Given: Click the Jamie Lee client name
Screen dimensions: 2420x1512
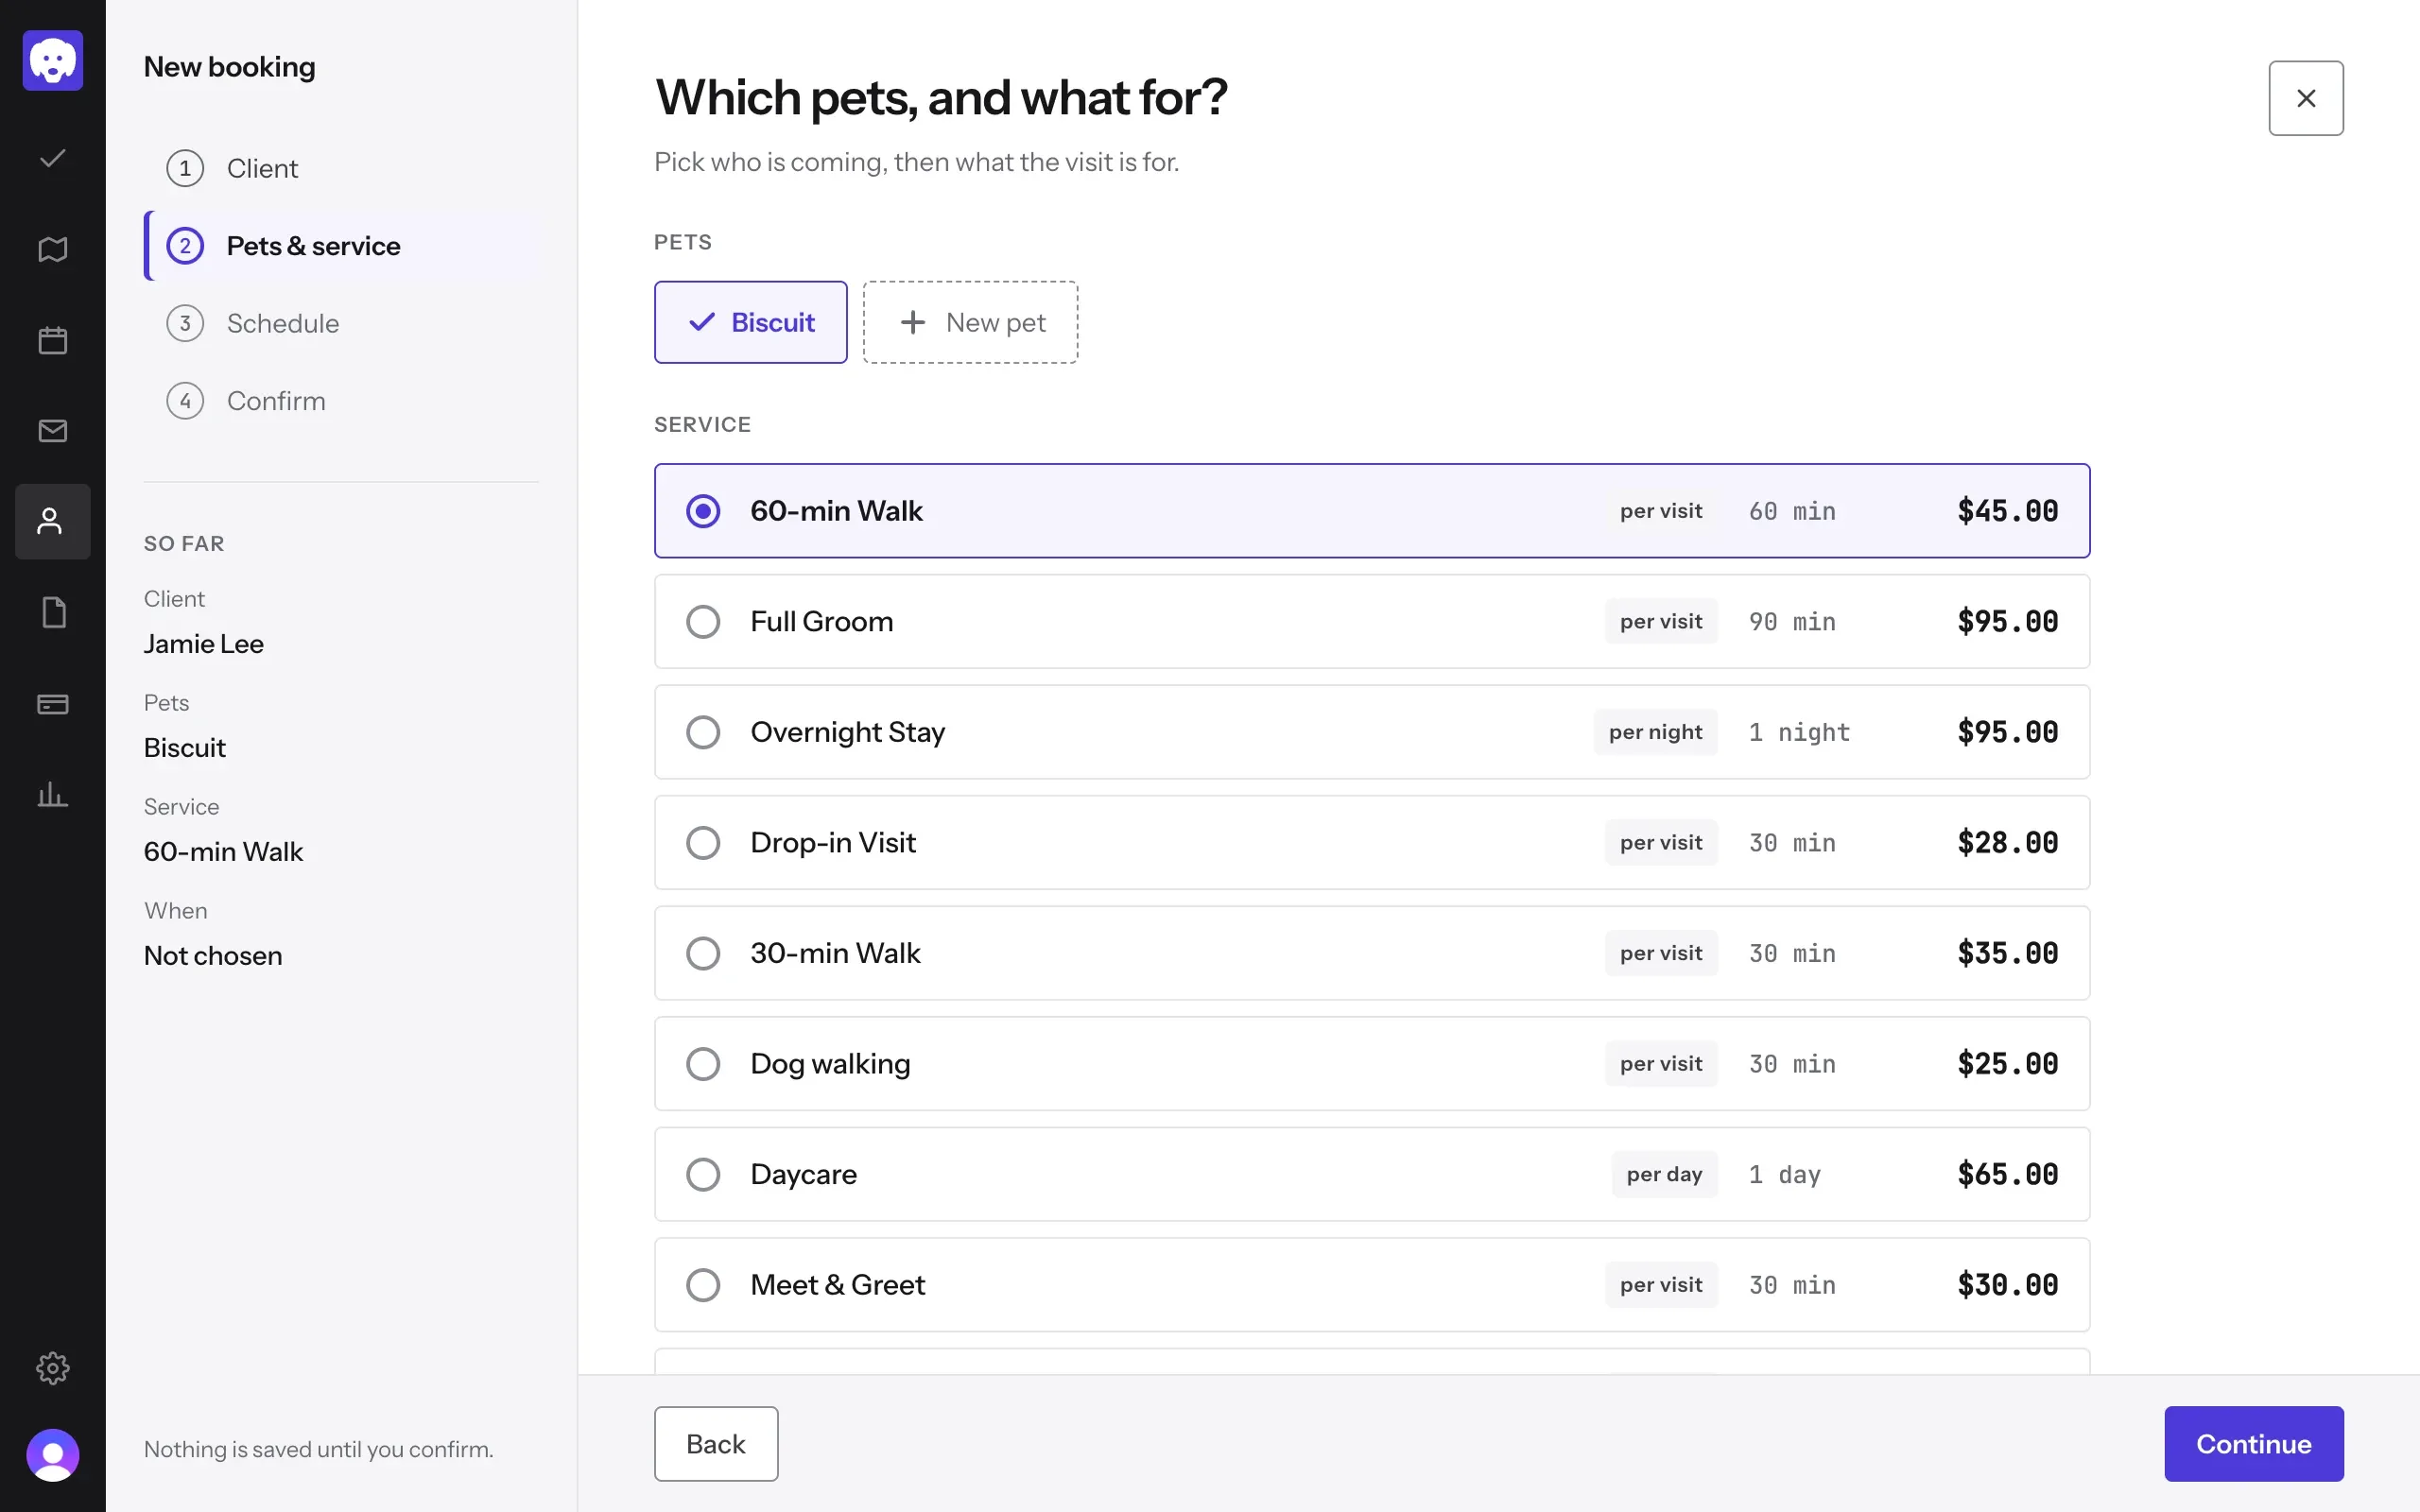Looking at the screenshot, I should pyautogui.click(x=203, y=644).
